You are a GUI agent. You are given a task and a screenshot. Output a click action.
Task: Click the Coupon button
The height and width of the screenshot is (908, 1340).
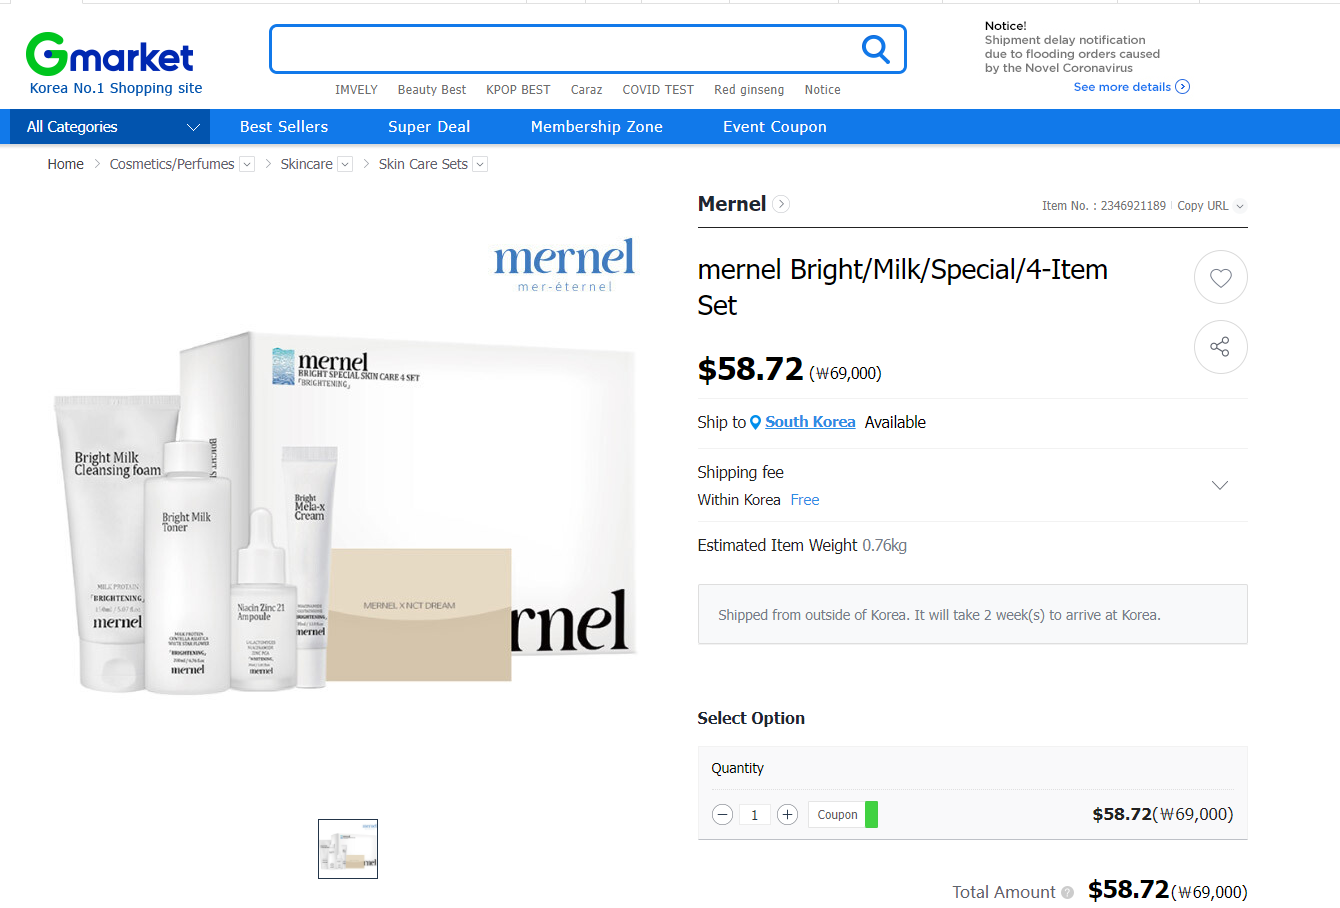point(837,815)
